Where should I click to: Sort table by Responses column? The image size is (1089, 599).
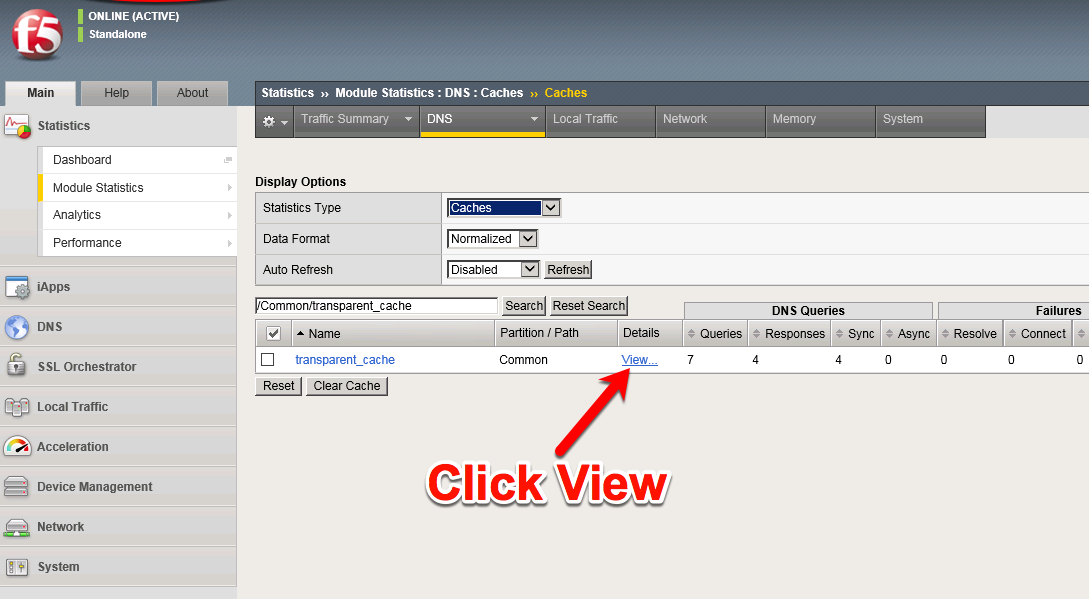tap(789, 334)
